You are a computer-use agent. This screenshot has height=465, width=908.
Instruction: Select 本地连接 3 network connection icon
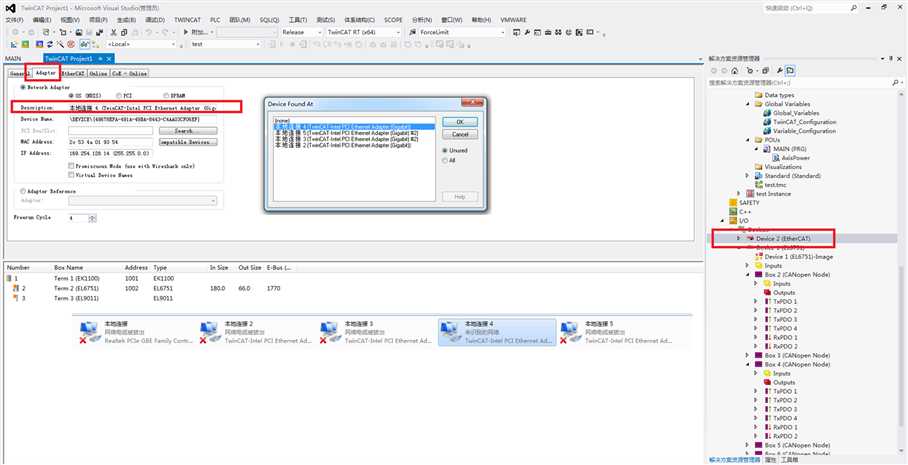coord(329,334)
